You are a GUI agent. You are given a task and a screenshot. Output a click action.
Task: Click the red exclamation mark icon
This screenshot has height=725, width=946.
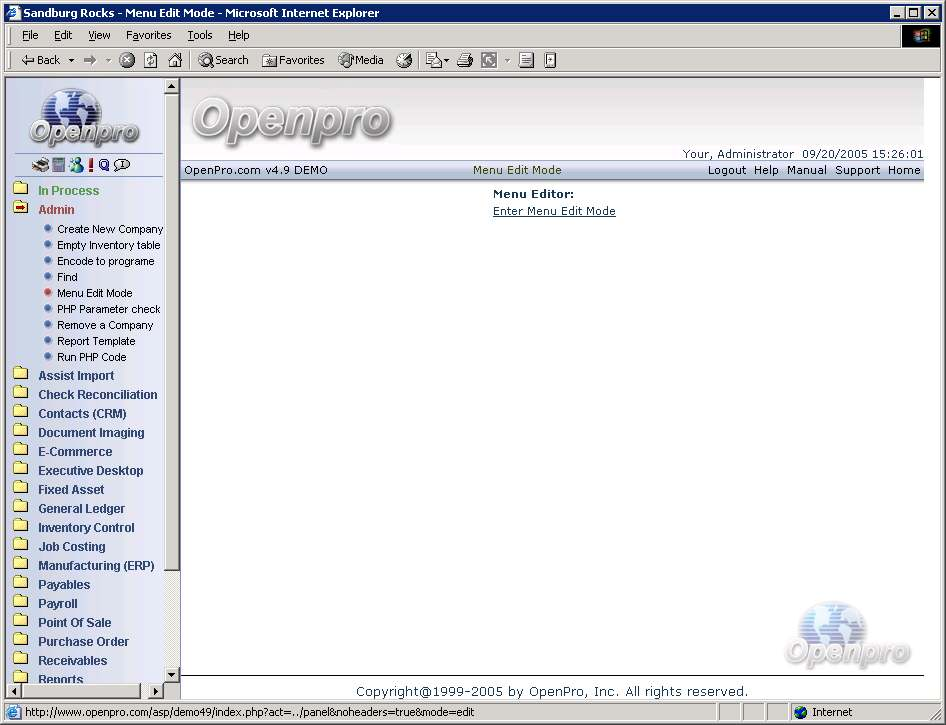(x=90, y=165)
